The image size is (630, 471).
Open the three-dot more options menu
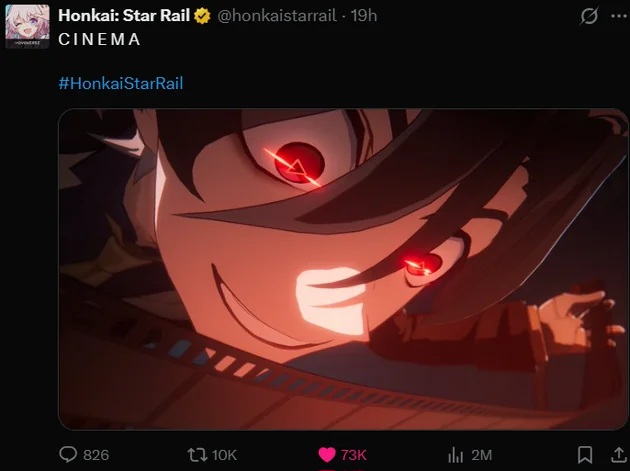(x=619, y=16)
